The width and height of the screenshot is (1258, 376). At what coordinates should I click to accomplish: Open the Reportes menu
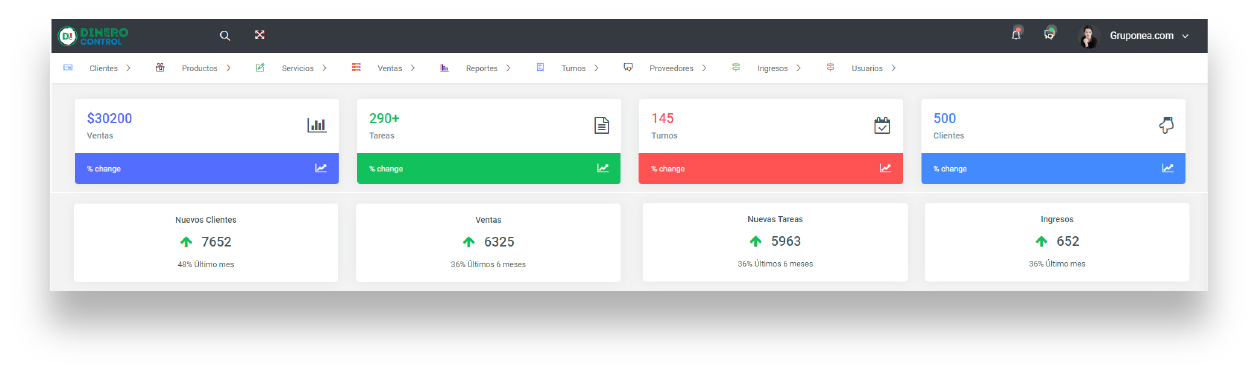(482, 68)
